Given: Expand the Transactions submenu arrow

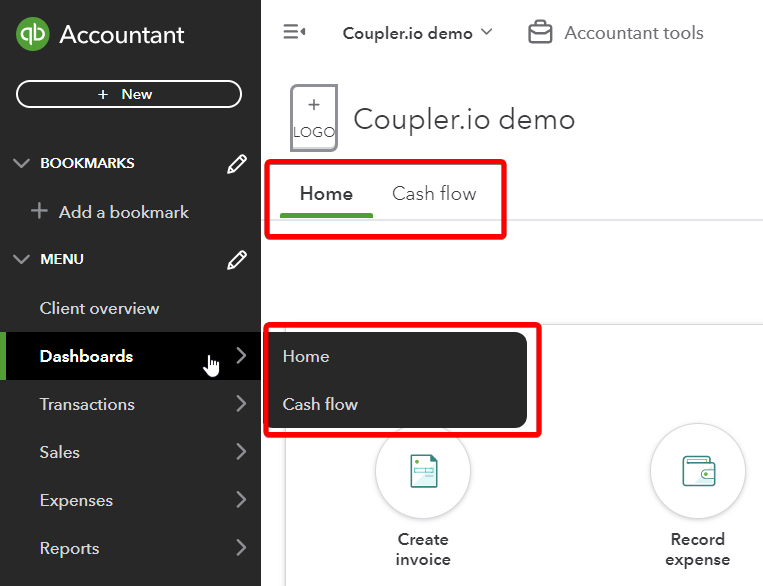Looking at the screenshot, I should click(241, 403).
